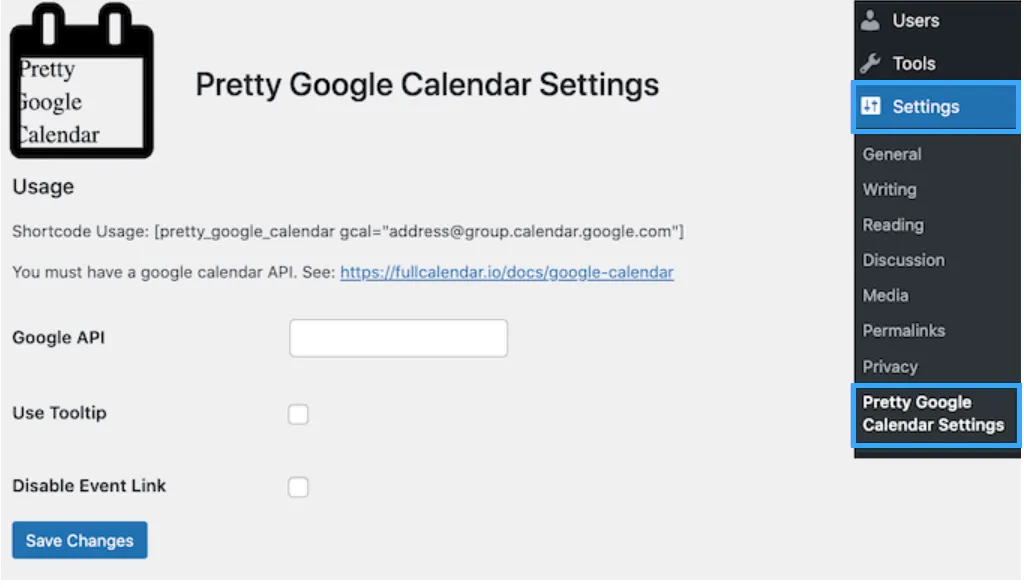Open the Tools menu label
Image resolution: width=1024 pixels, height=588 pixels.
pyautogui.click(x=913, y=64)
